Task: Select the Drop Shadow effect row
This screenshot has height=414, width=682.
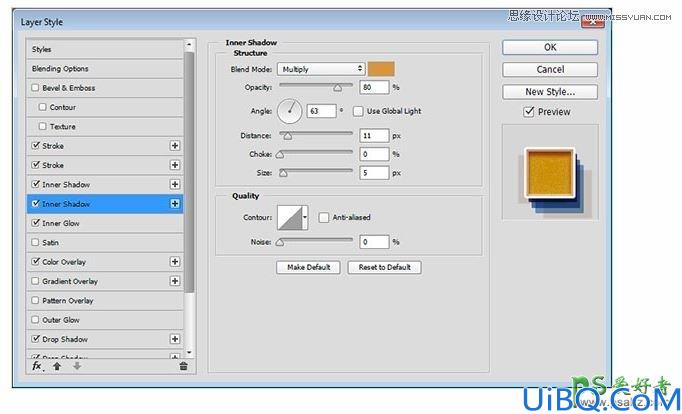Action: (104, 339)
